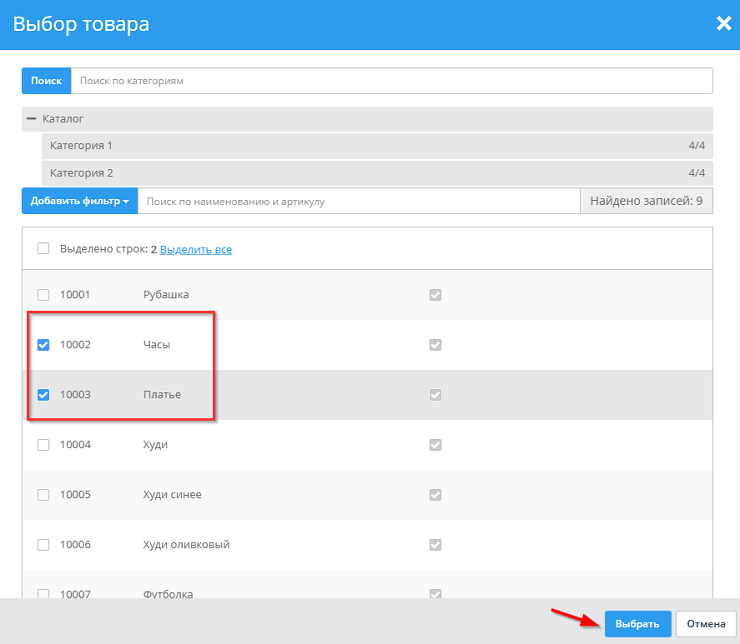Click the Выделить все link
The image size is (740, 644).
[x=196, y=249]
